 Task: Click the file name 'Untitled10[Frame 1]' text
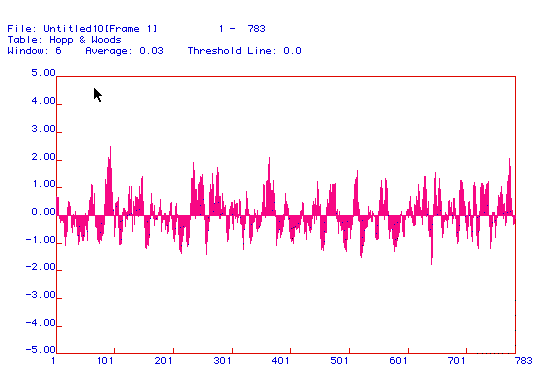click(100, 29)
